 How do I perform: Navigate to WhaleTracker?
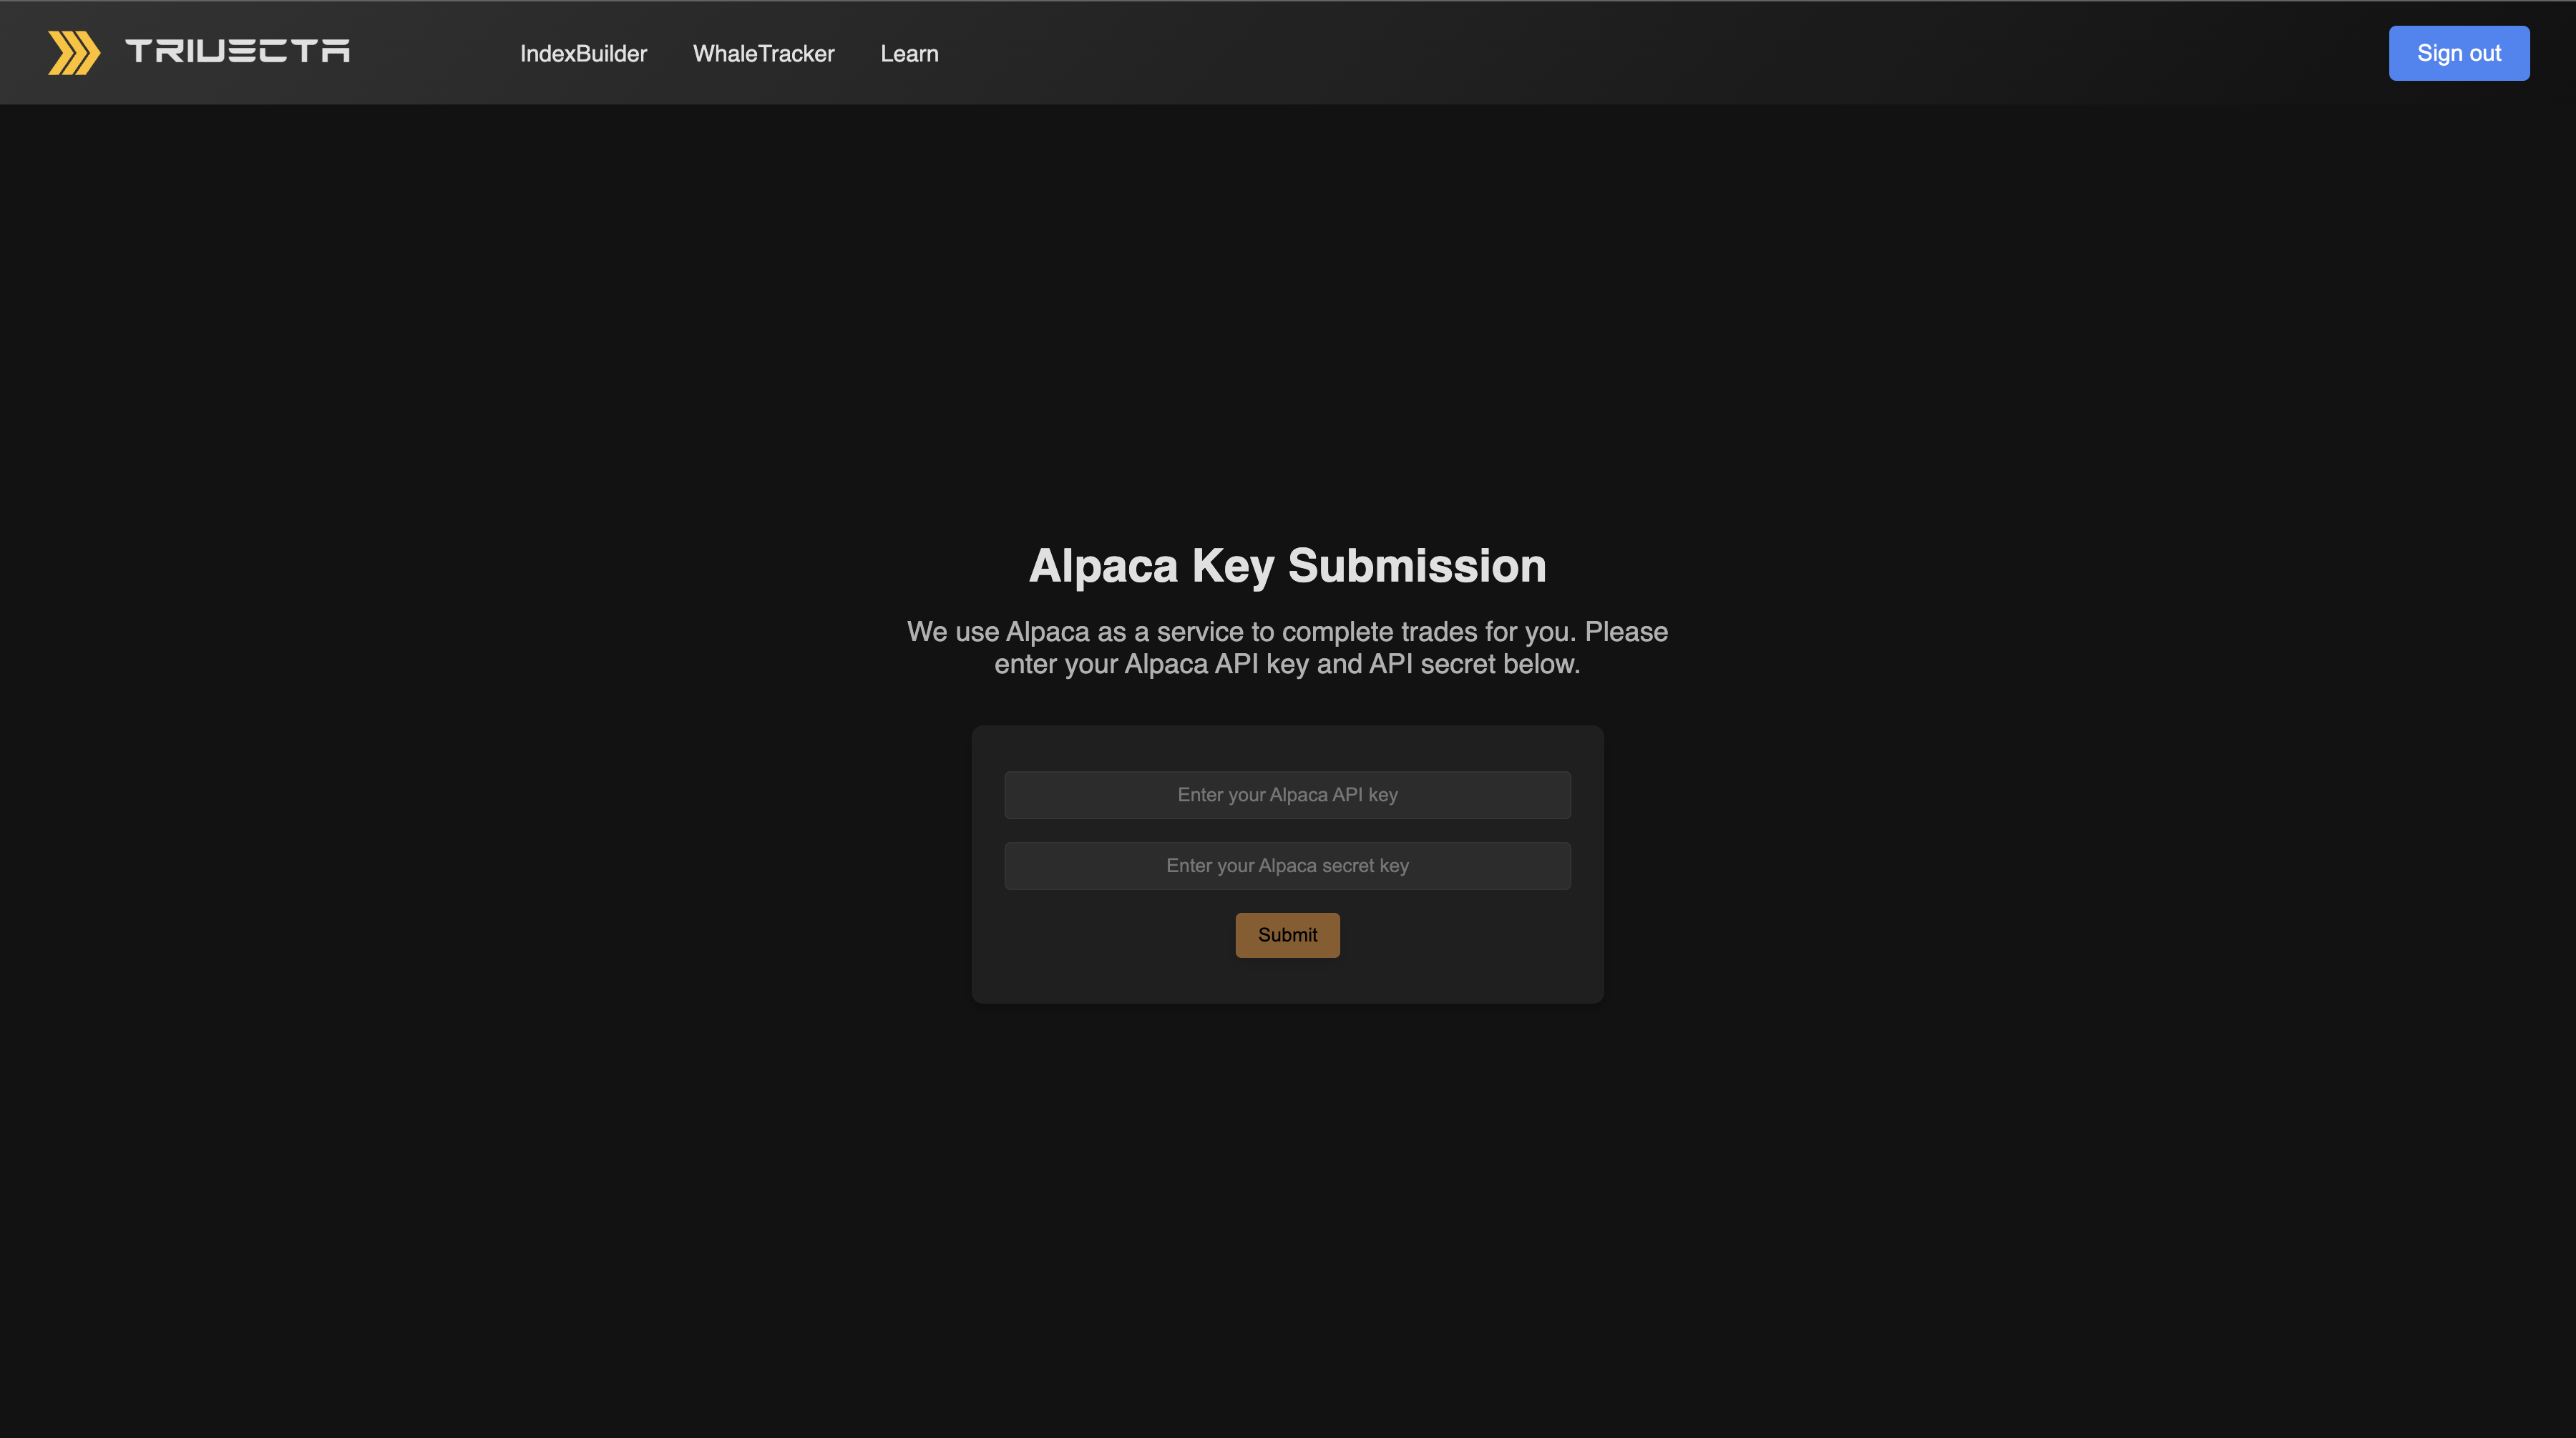pos(763,54)
